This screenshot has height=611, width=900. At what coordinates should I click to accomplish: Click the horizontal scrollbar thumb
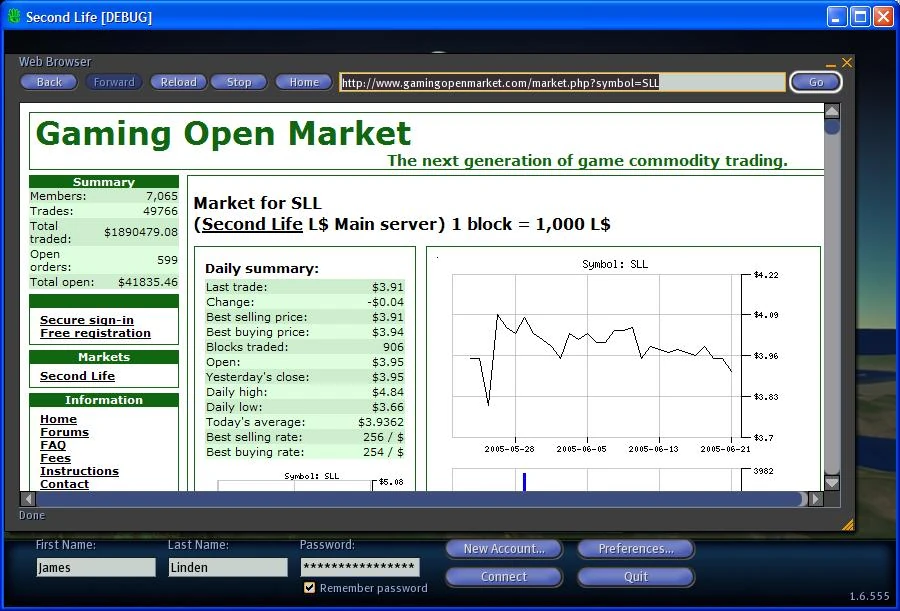419,498
